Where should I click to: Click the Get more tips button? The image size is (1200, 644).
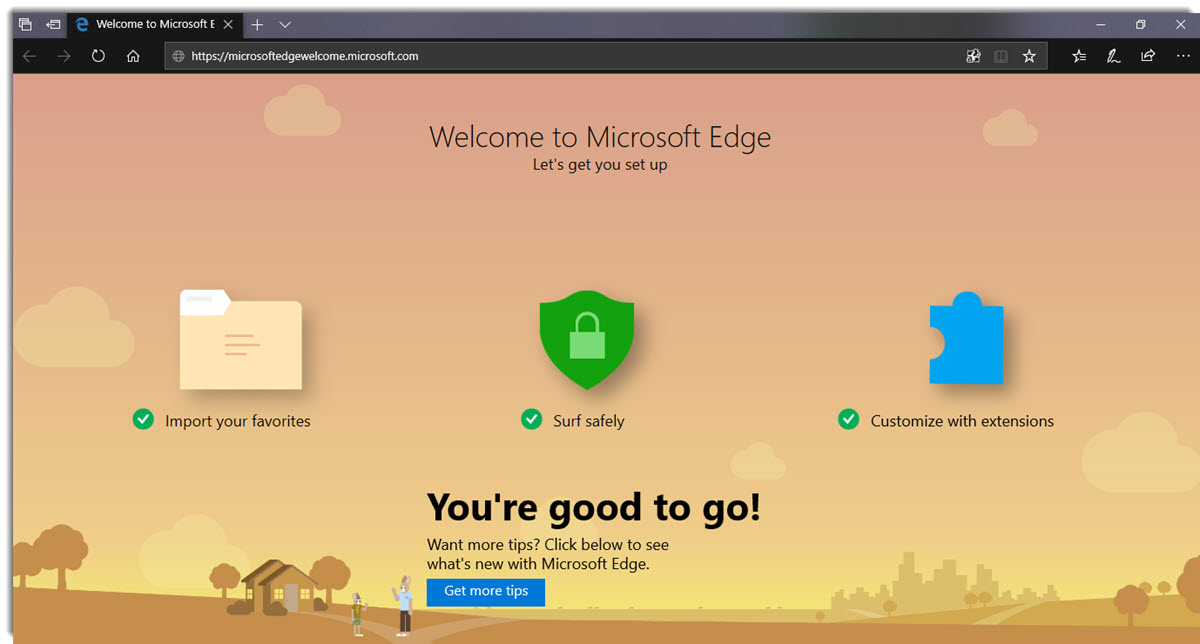486,591
